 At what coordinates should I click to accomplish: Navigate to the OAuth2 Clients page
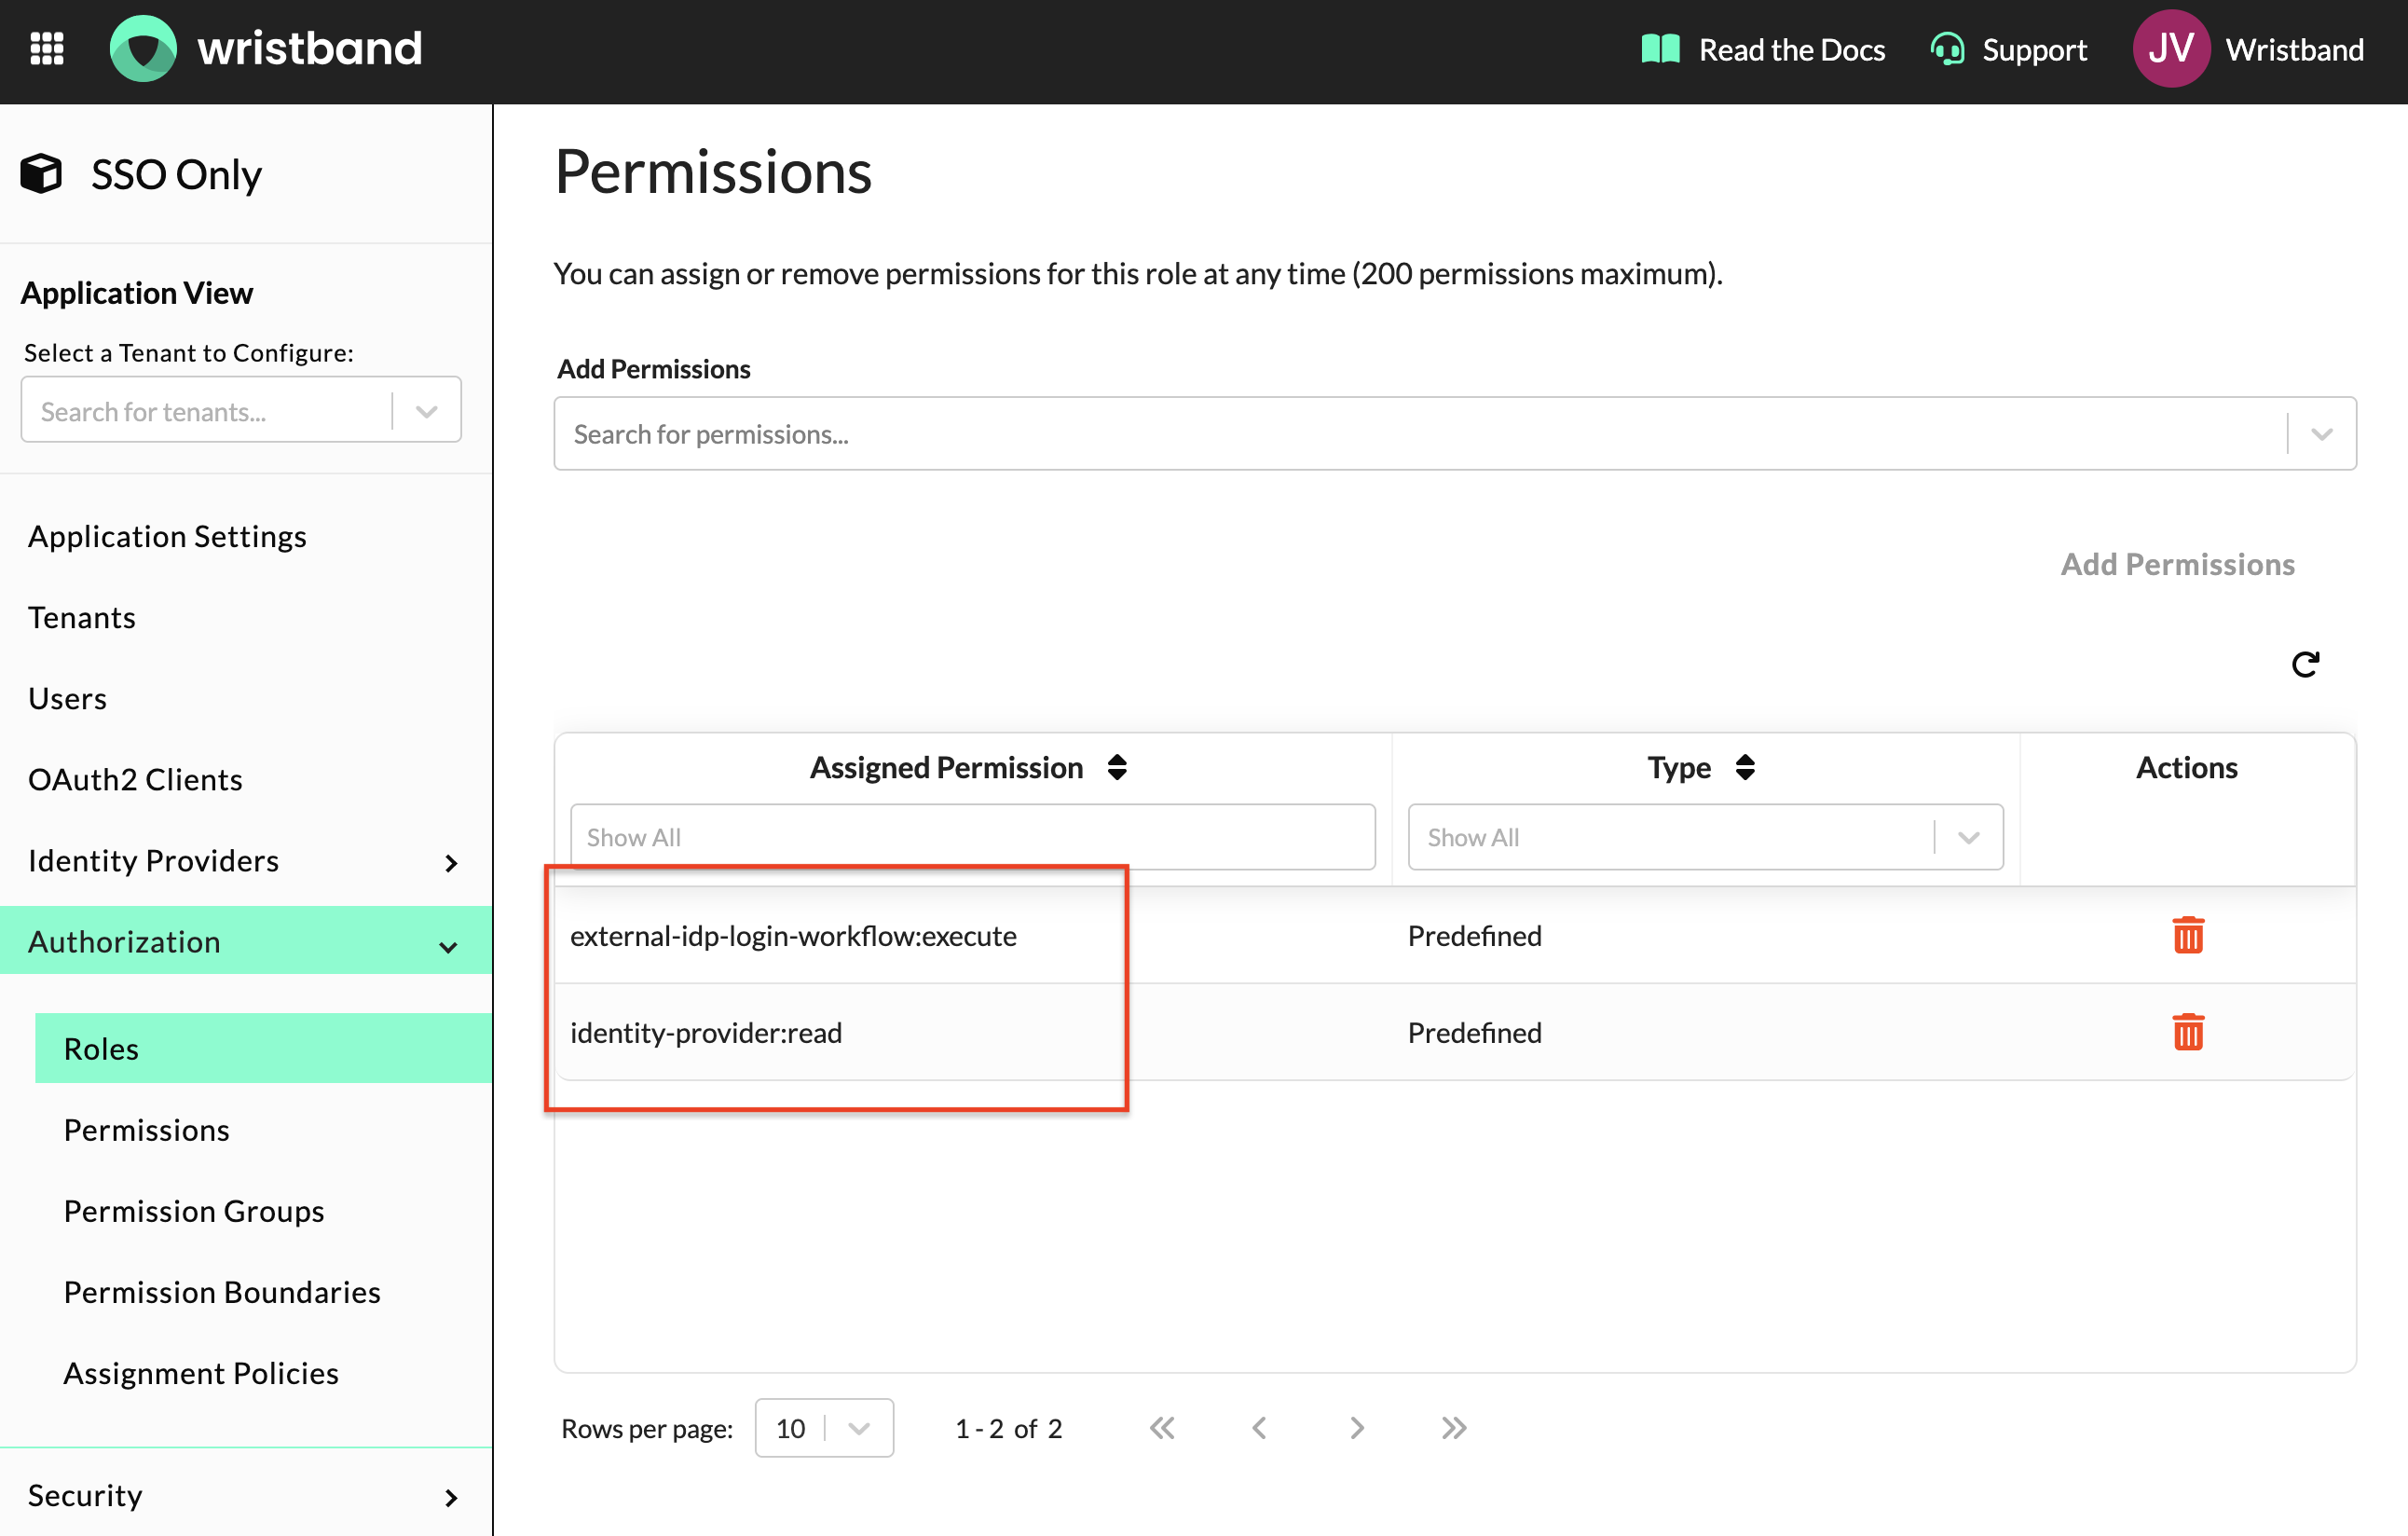point(135,780)
